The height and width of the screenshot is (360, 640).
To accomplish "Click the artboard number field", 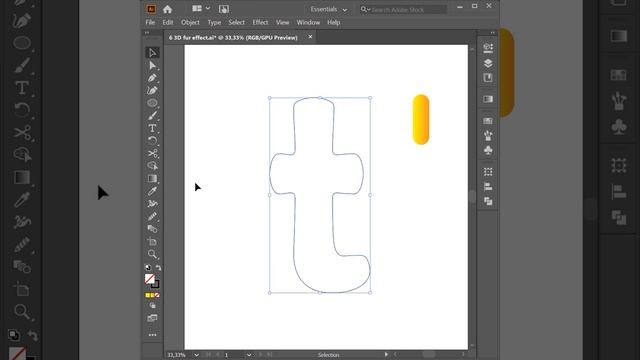I will point(234,355).
